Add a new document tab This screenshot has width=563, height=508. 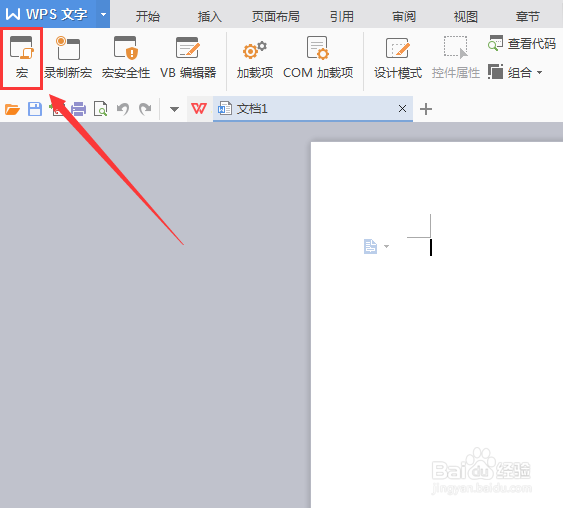coord(426,109)
